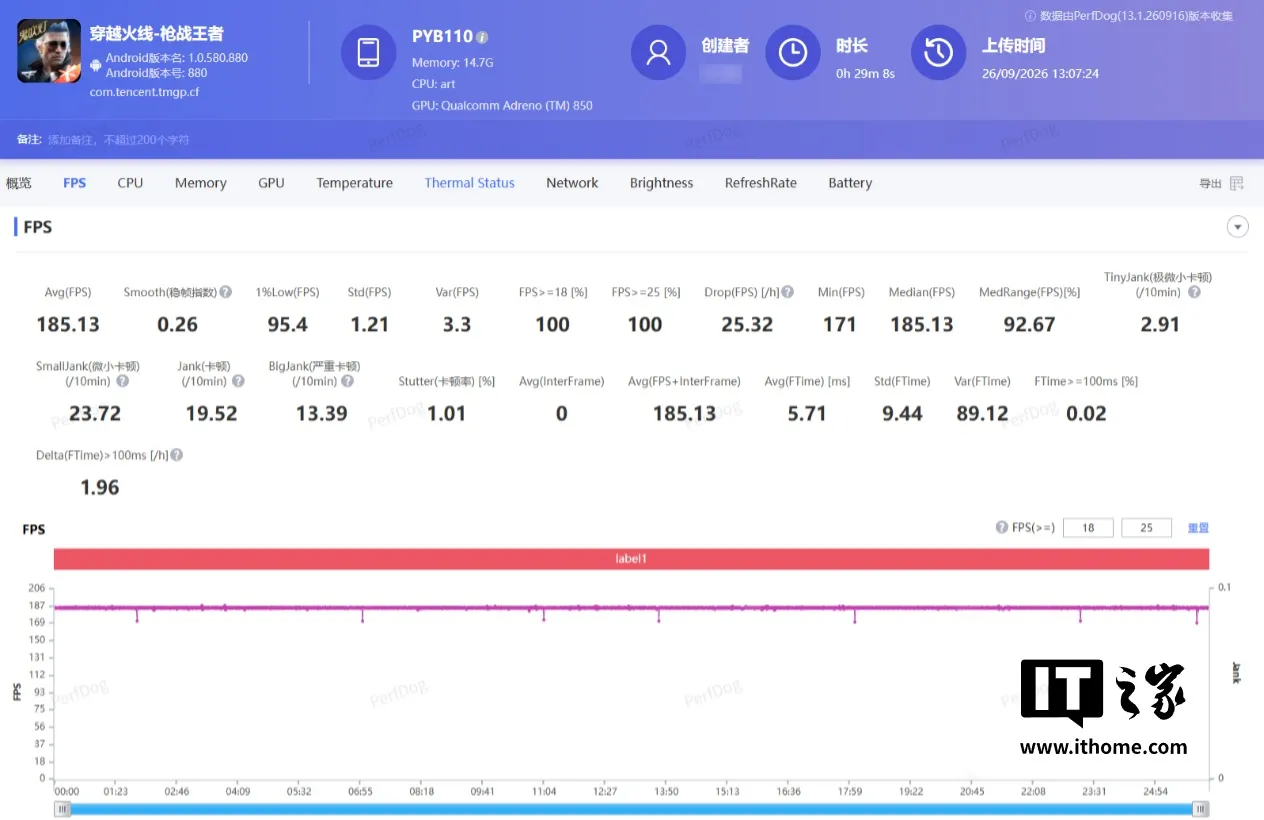The width and height of the screenshot is (1264, 820).
Task: Click help icon next to Drop(FPS) [/h]
Action: (x=788, y=292)
